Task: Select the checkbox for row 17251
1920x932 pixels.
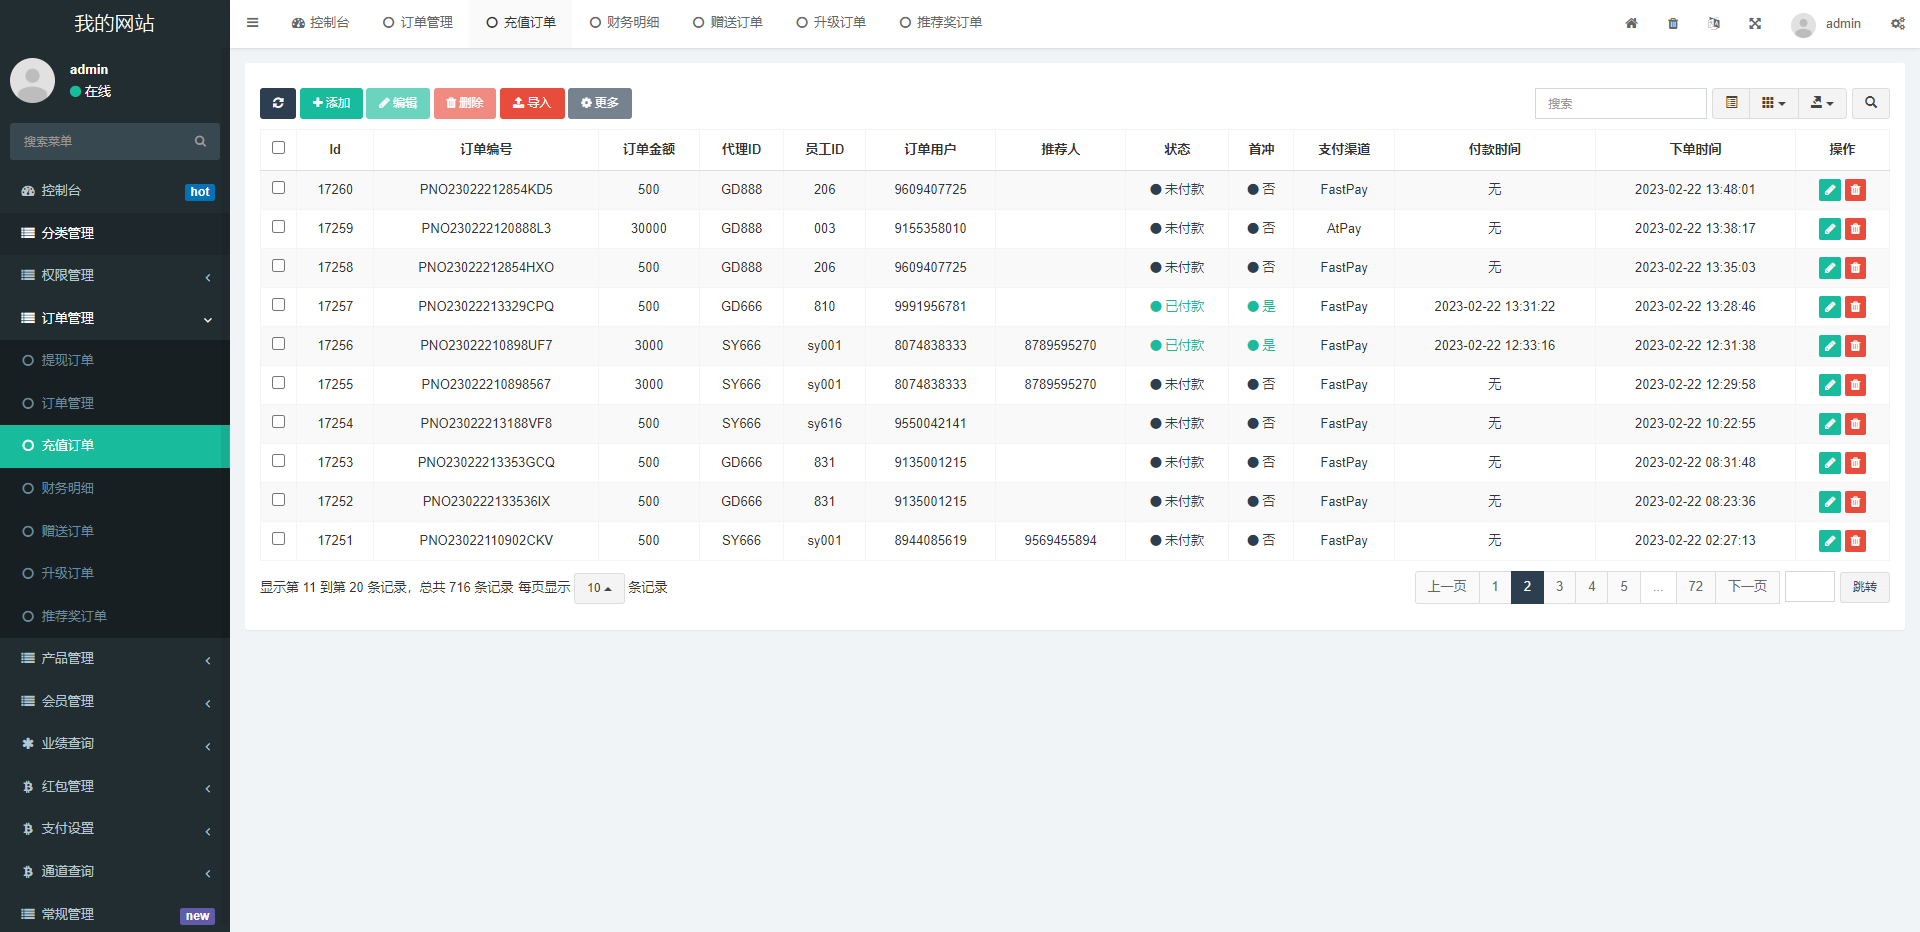Action: (279, 539)
